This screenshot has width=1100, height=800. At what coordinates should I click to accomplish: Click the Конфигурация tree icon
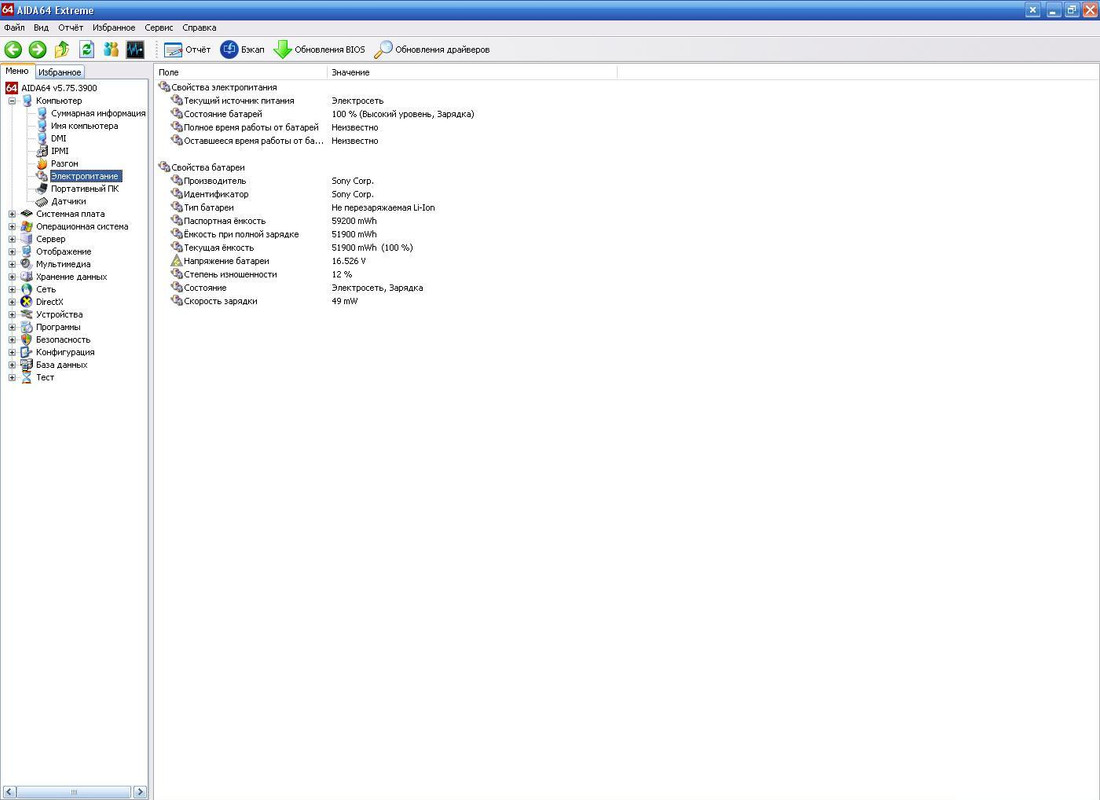coord(27,352)
